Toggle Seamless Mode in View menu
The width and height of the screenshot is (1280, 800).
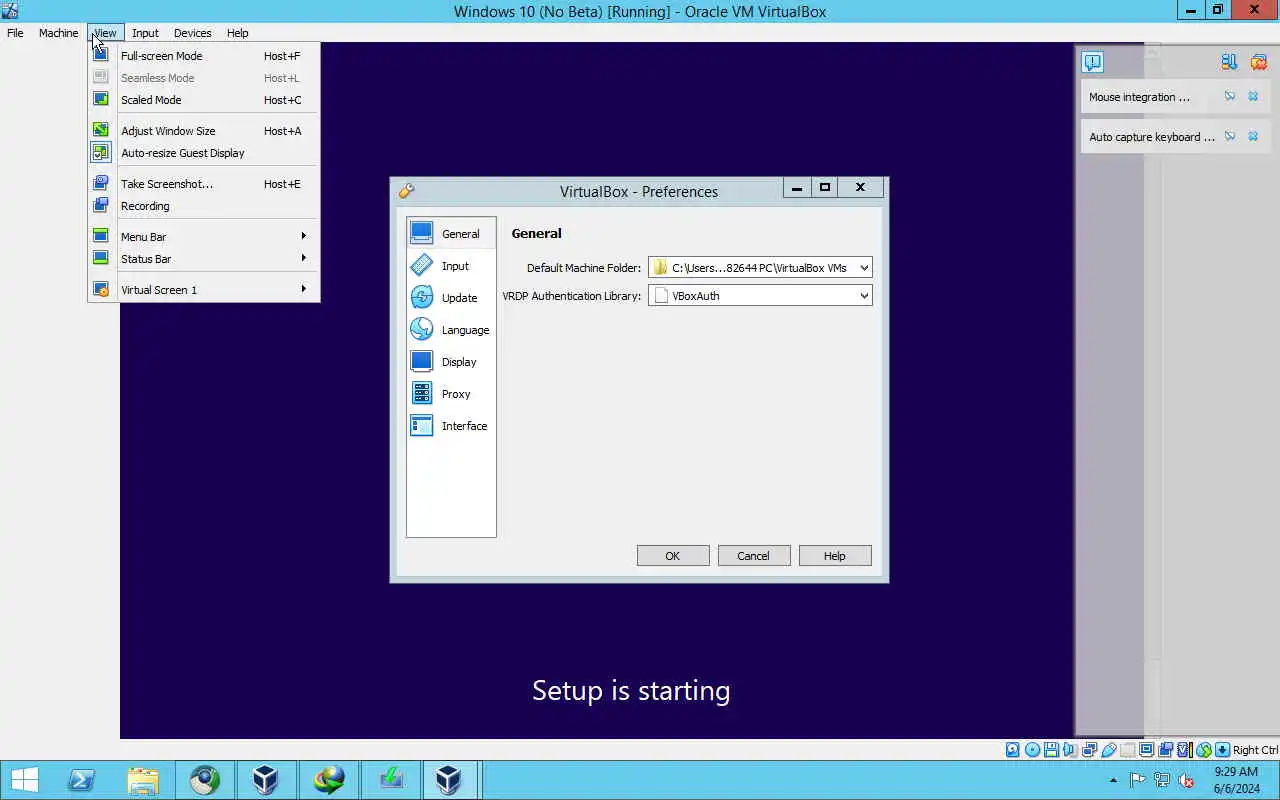204,78
